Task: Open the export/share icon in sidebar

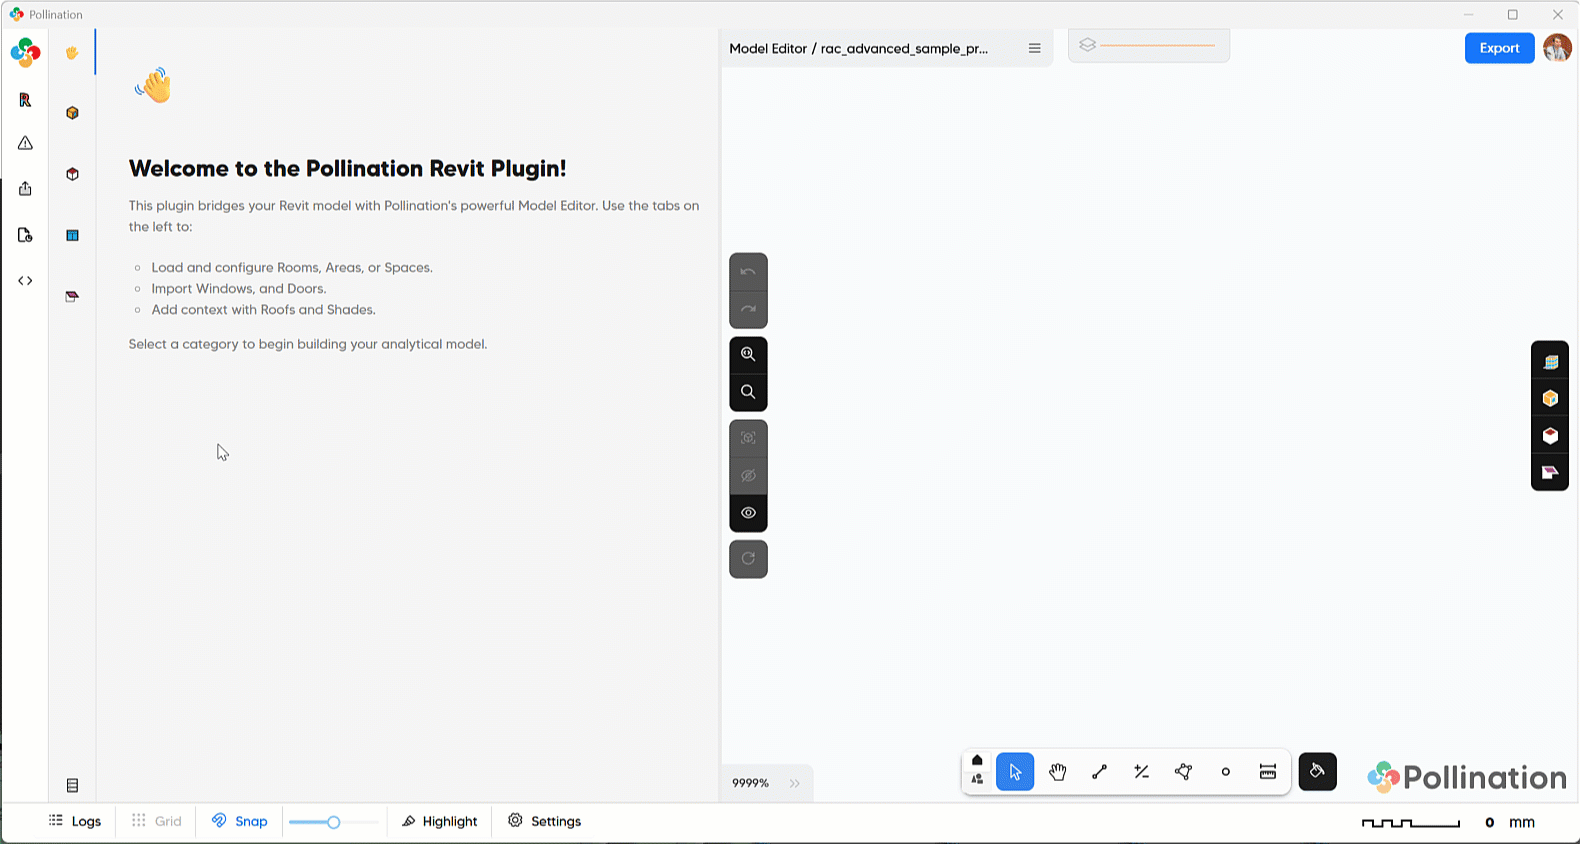Action: point(25,188)
